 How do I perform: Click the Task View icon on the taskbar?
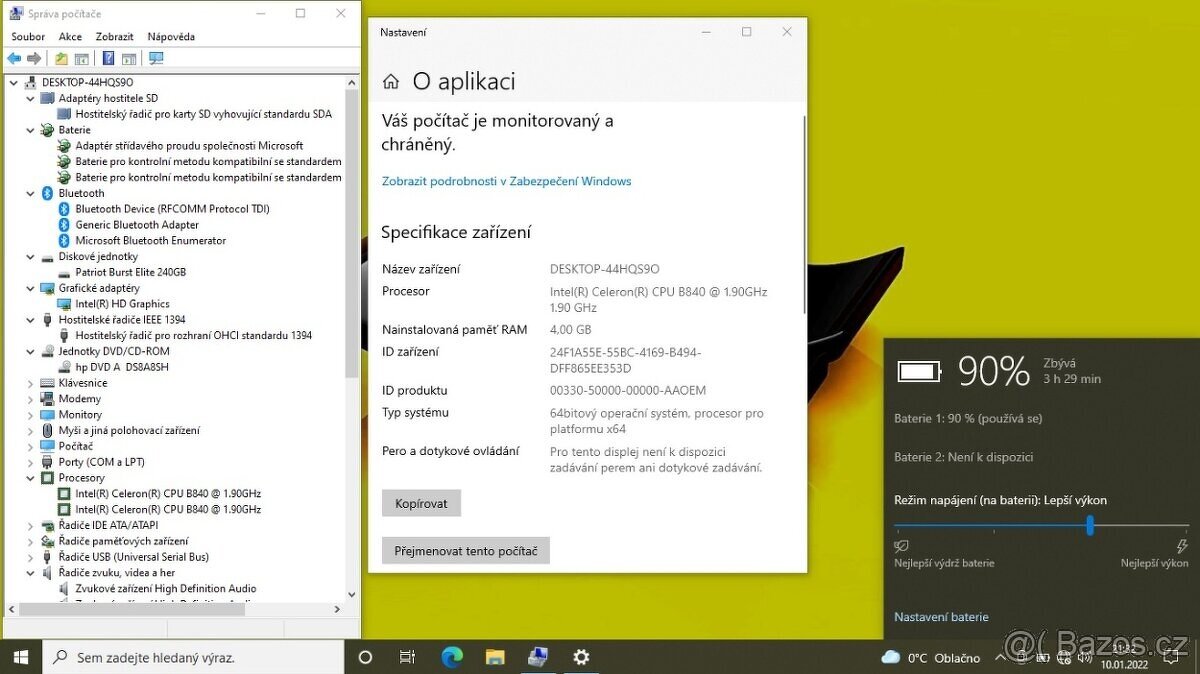pos(407,657)
